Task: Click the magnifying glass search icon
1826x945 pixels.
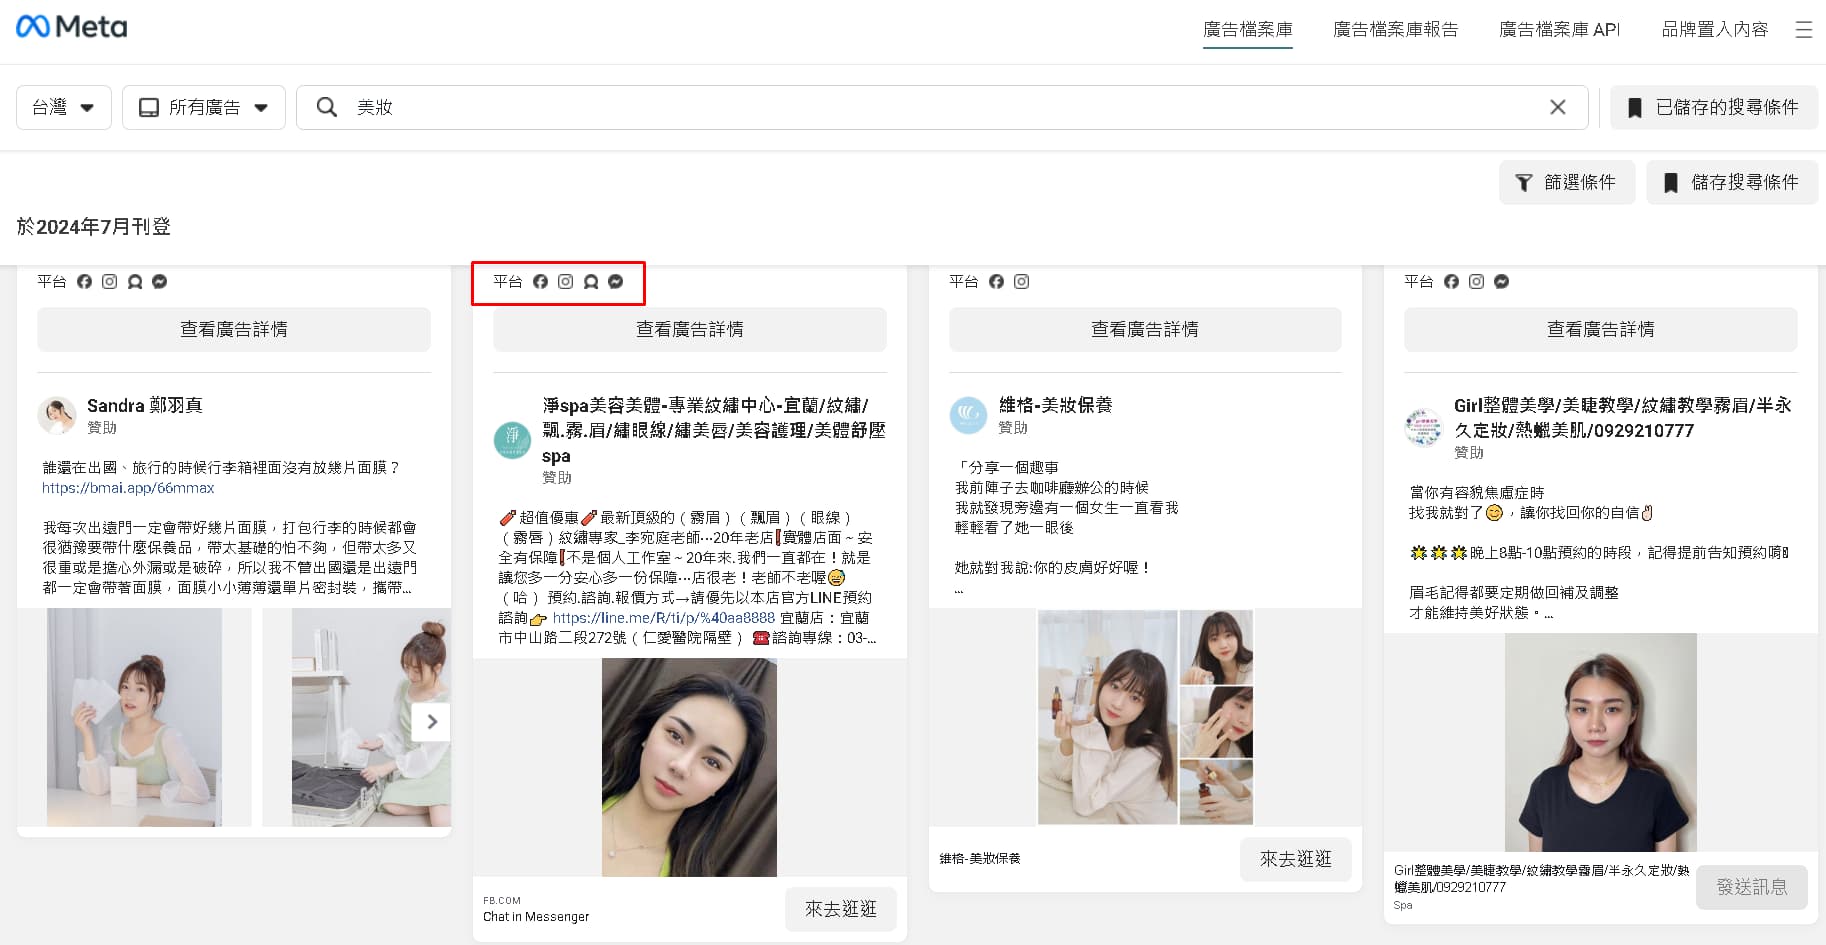Action: click(x=327, y=107)
